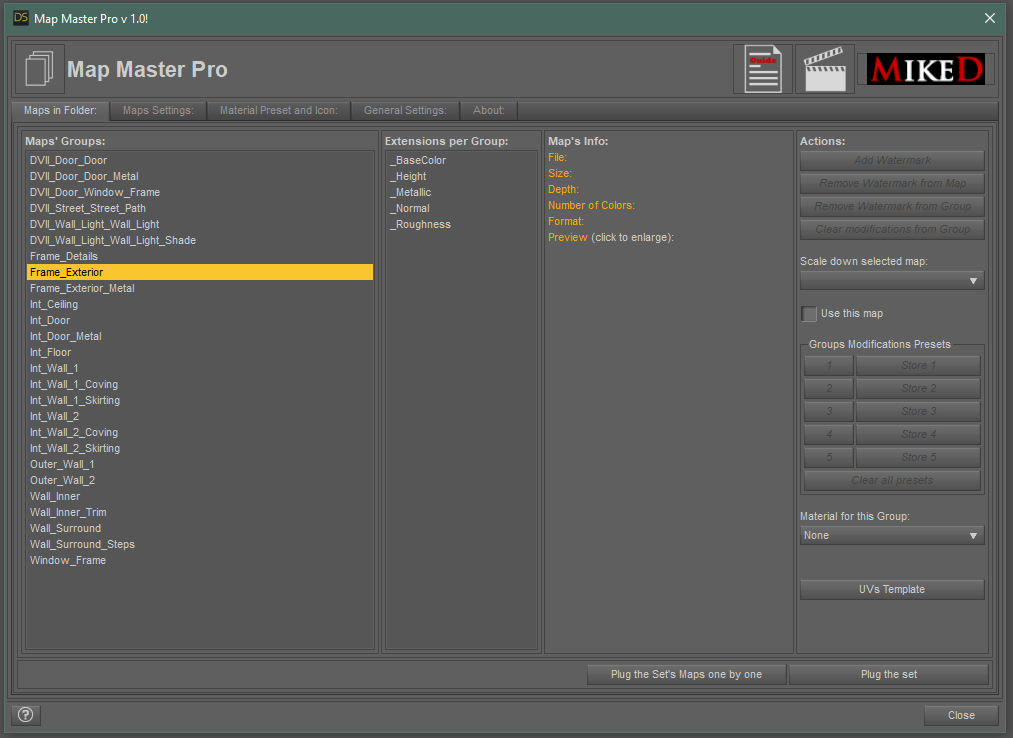Open the Scale down selected map dropdown
The height and width of the screenshot is (738, 1013).
[892, 280]
